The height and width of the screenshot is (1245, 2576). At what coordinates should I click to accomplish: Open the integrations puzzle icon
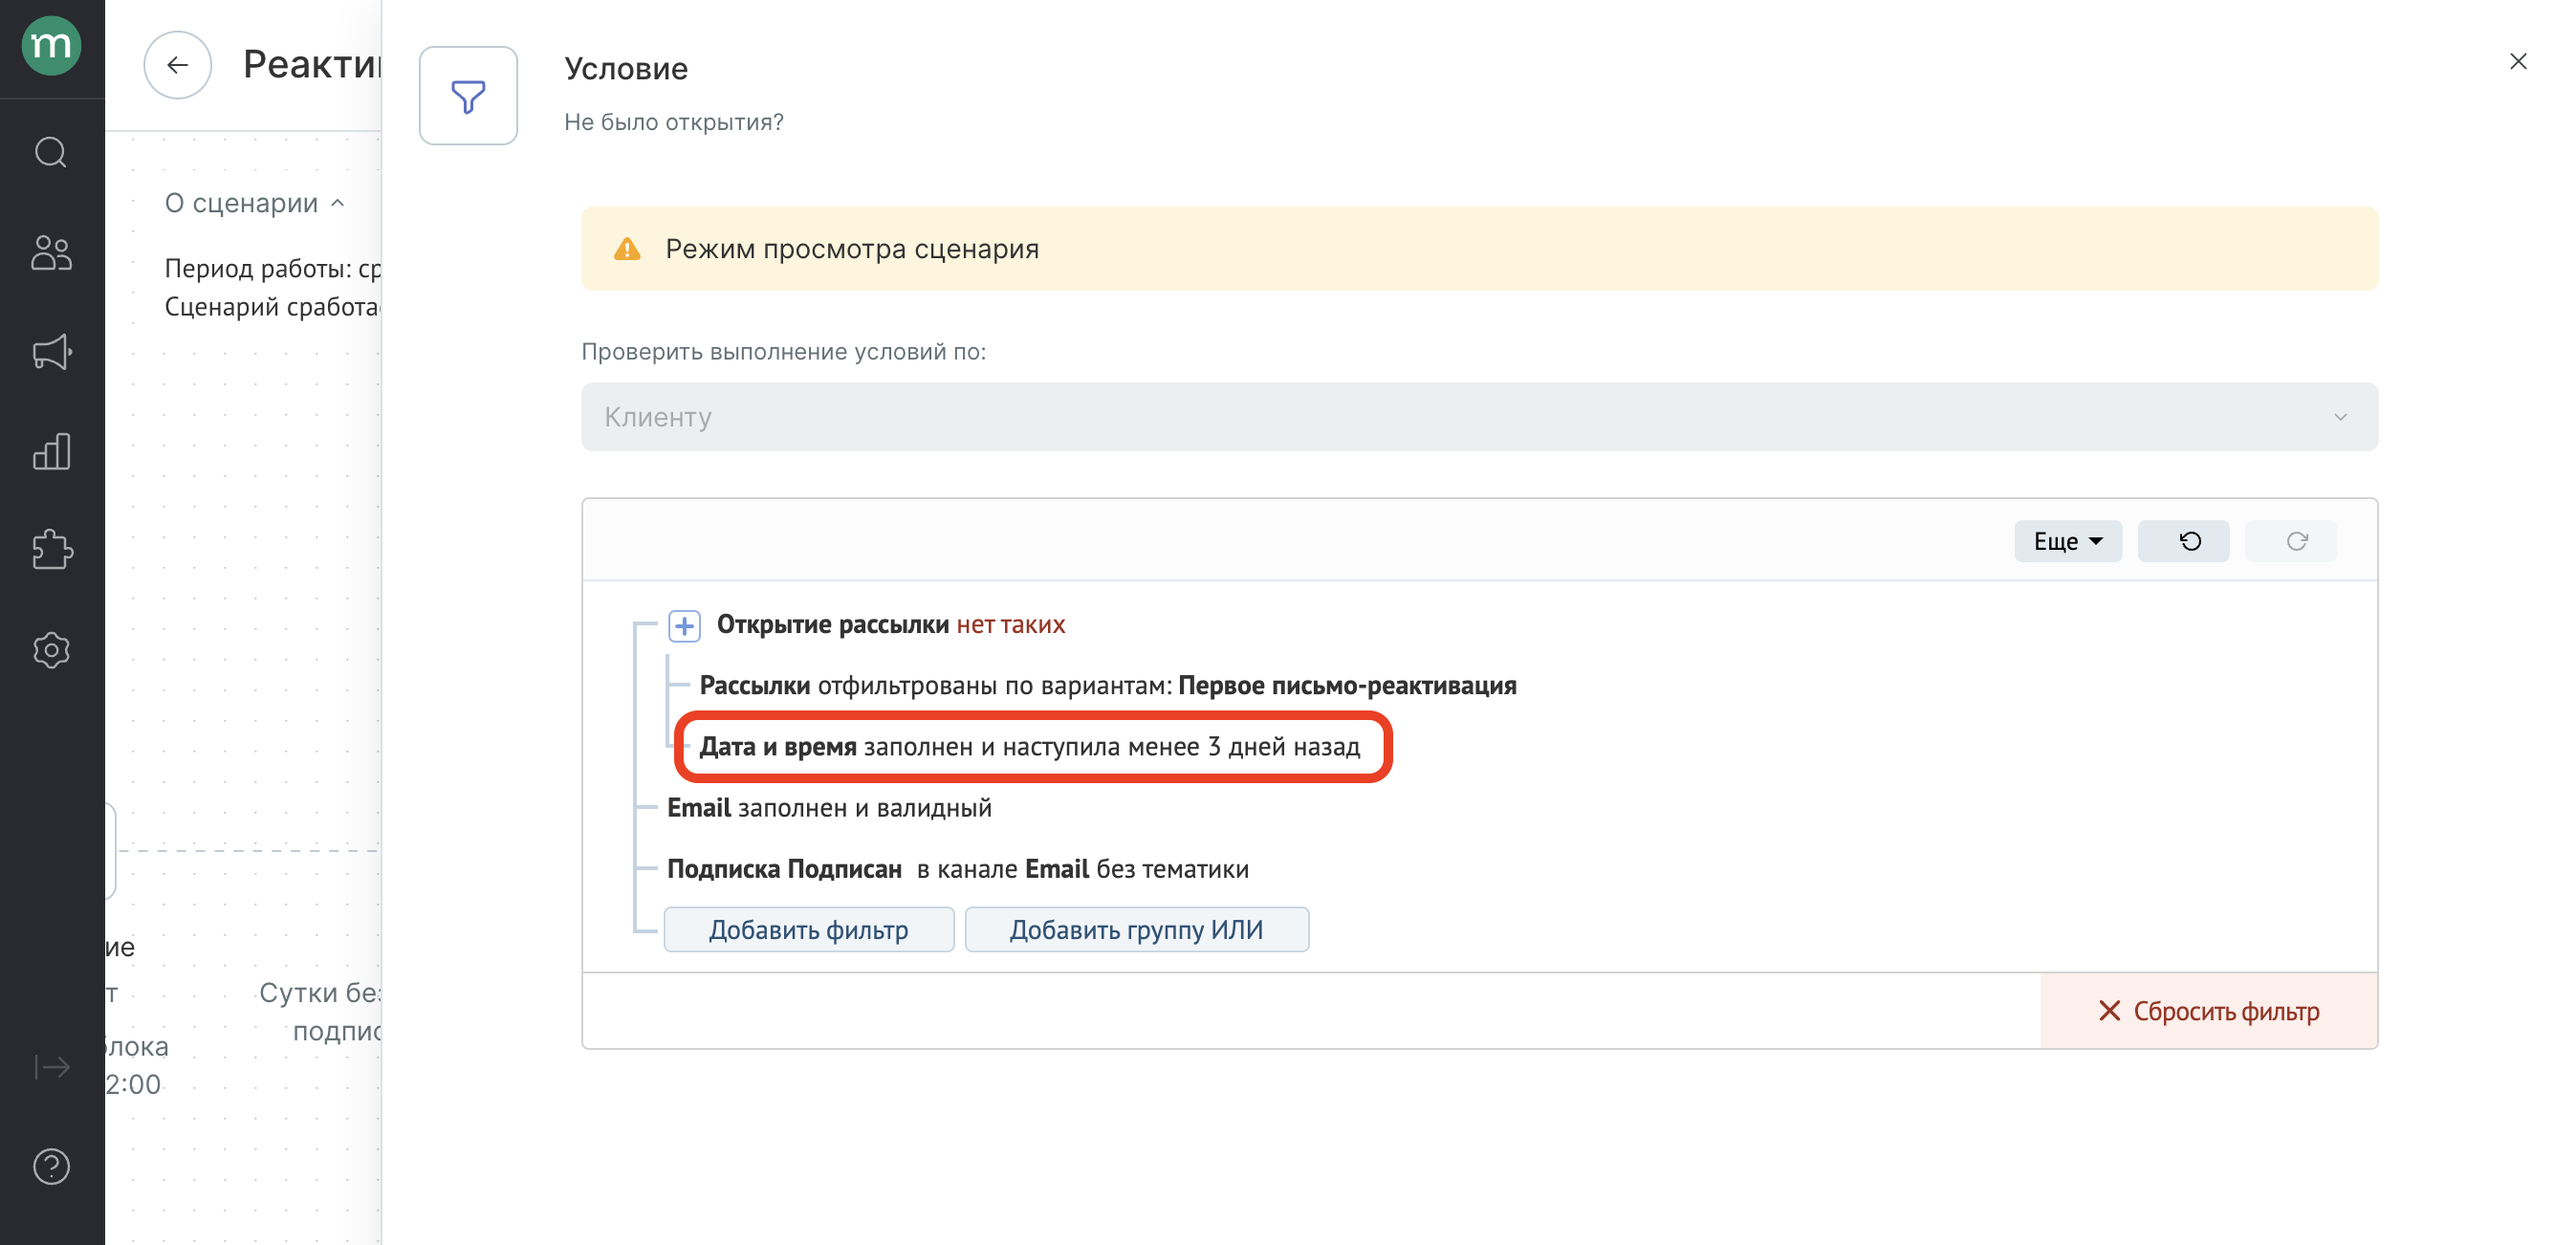point(51,549)
